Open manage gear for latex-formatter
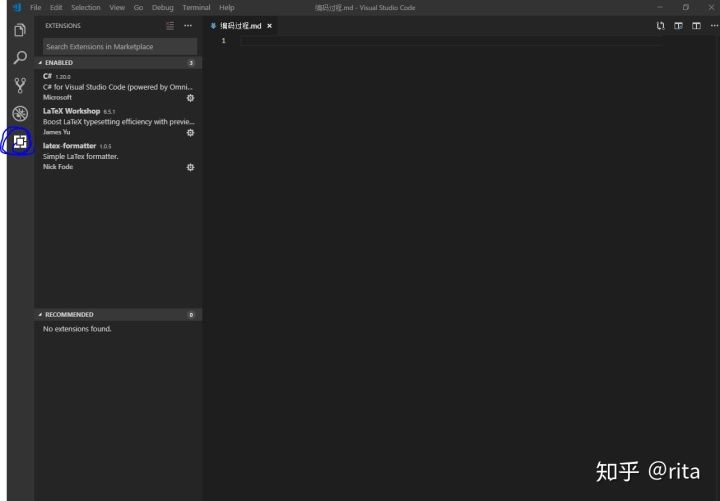The image size is (720, 501). pyautogui.click(x=190, y=167)
